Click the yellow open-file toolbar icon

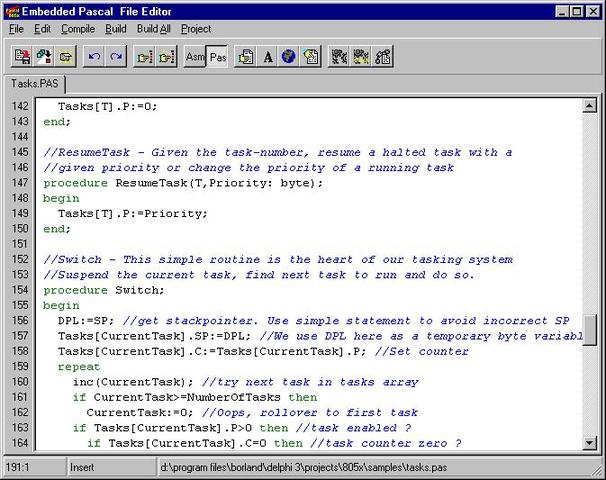tap(65, 57)
